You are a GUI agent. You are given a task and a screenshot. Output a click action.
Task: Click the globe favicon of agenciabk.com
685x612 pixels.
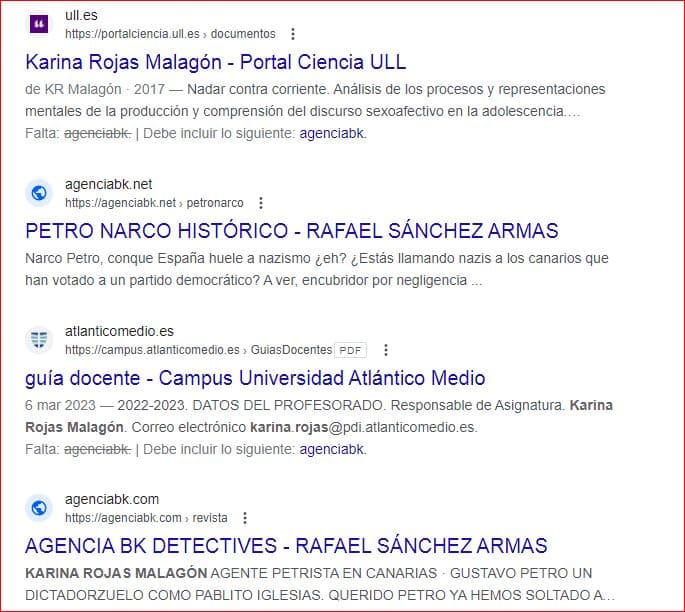[x=39, y=508]
